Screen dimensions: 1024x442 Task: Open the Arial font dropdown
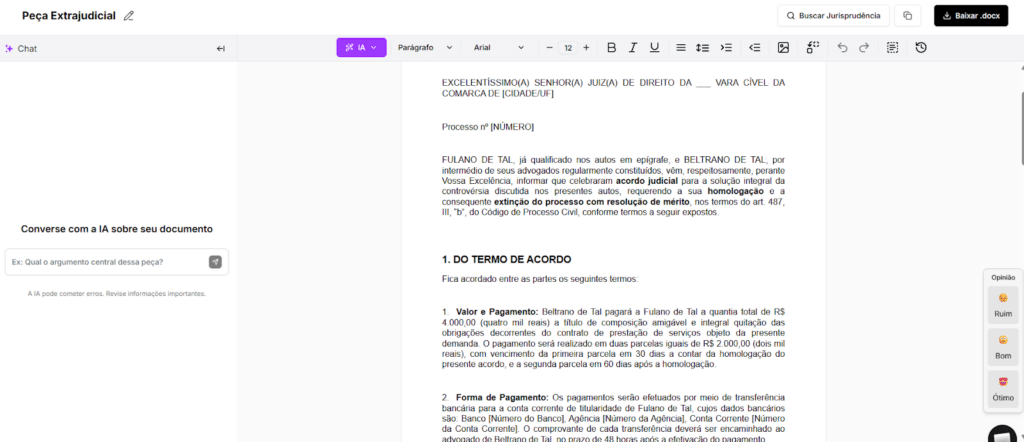point(499,48)
